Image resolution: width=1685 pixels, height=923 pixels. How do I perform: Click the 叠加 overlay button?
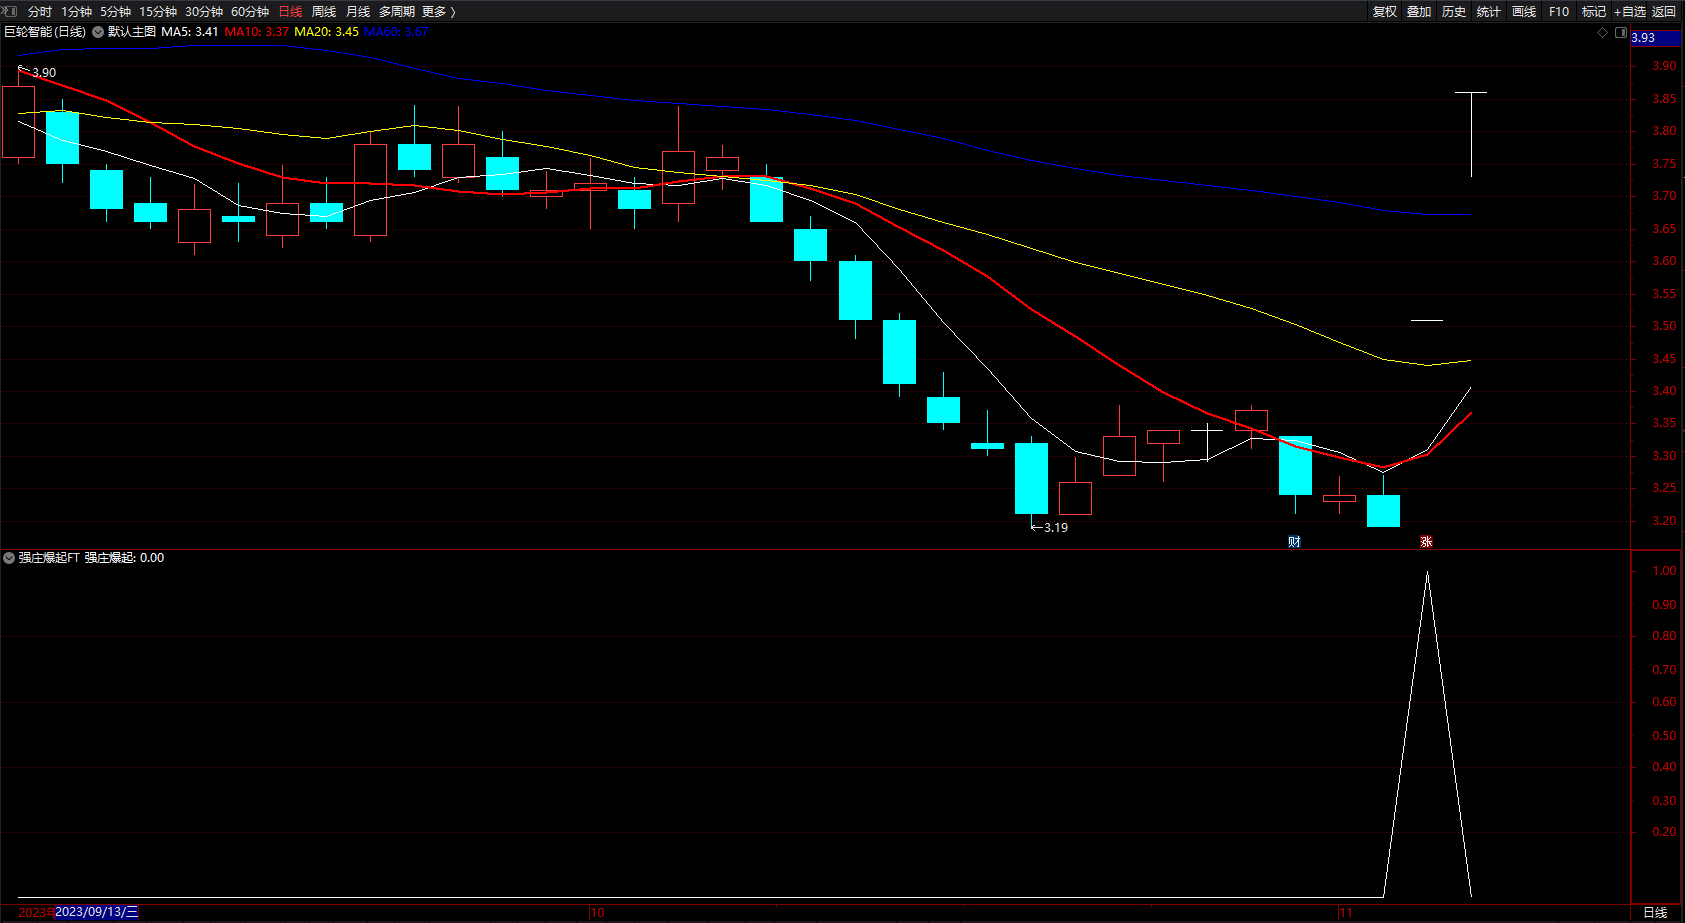pyautogui.click(x=1419, y=12)
